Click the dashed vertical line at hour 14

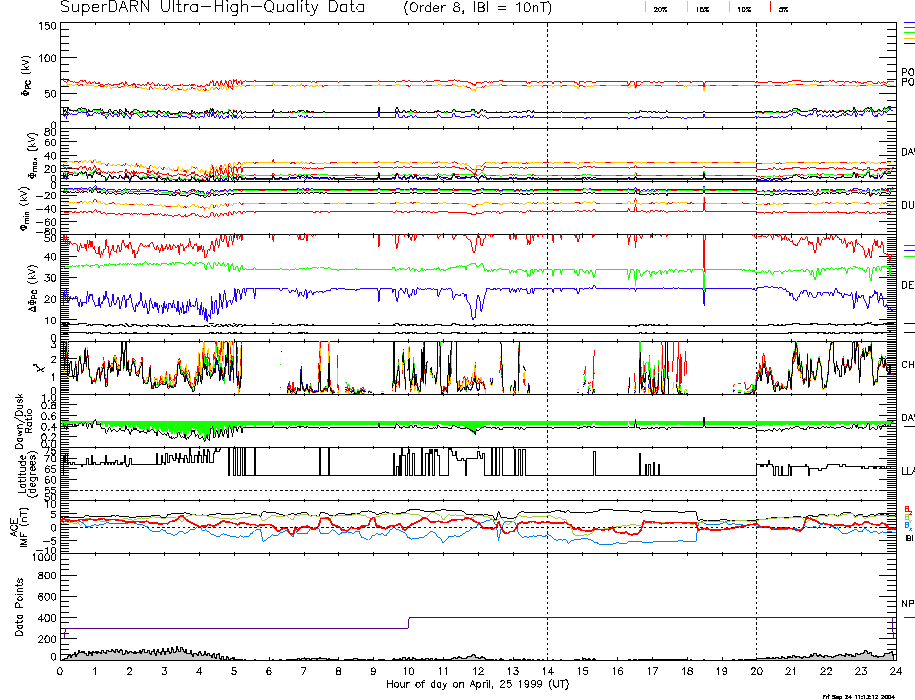click(x=548, y=300)
